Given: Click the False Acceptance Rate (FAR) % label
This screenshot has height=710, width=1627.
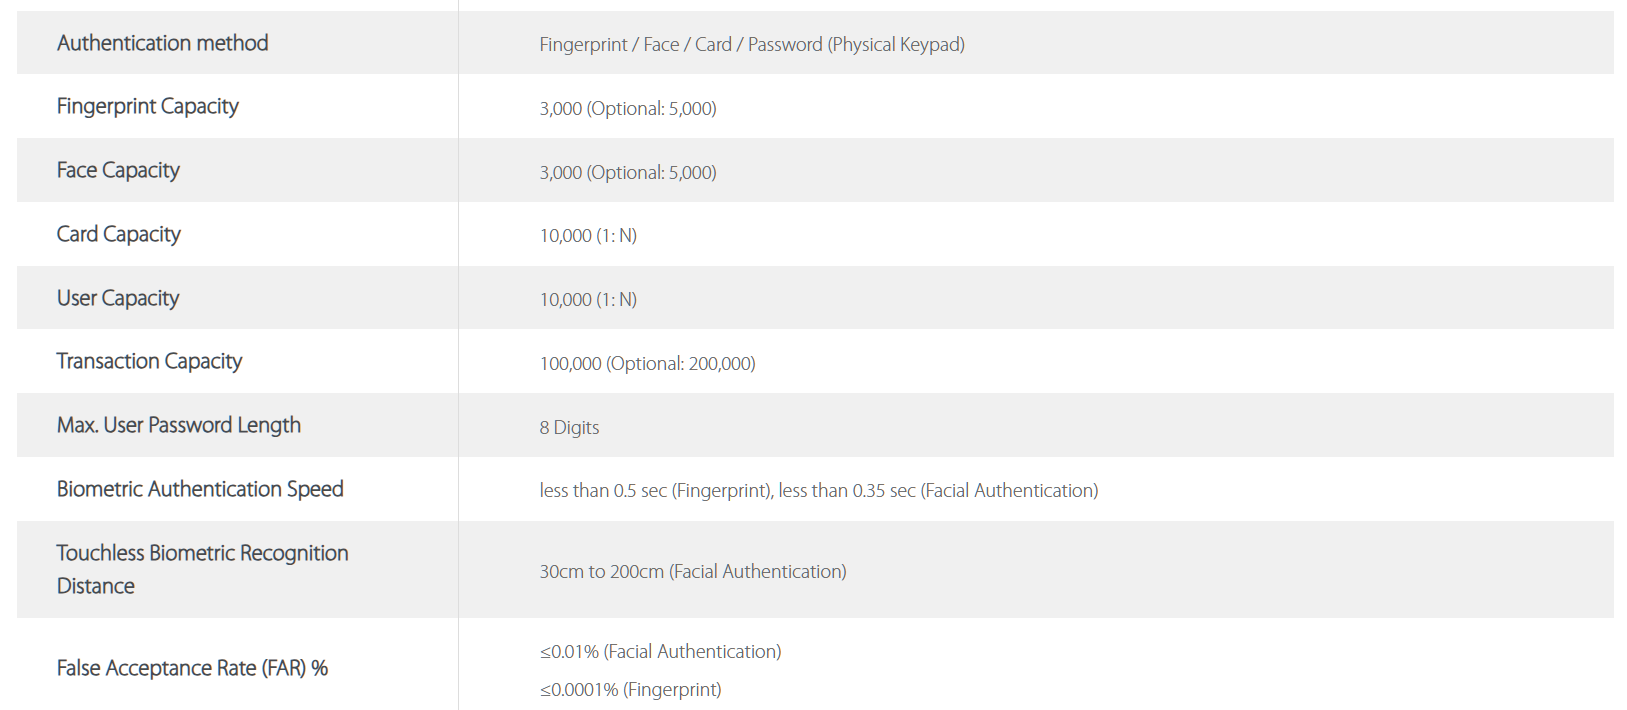Looking at the screenshot, I should [192, 668].
